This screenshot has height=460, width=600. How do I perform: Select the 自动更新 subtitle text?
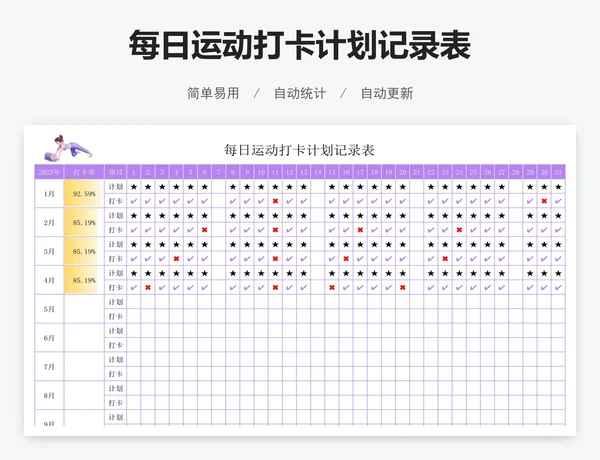[x=387, y=93]
